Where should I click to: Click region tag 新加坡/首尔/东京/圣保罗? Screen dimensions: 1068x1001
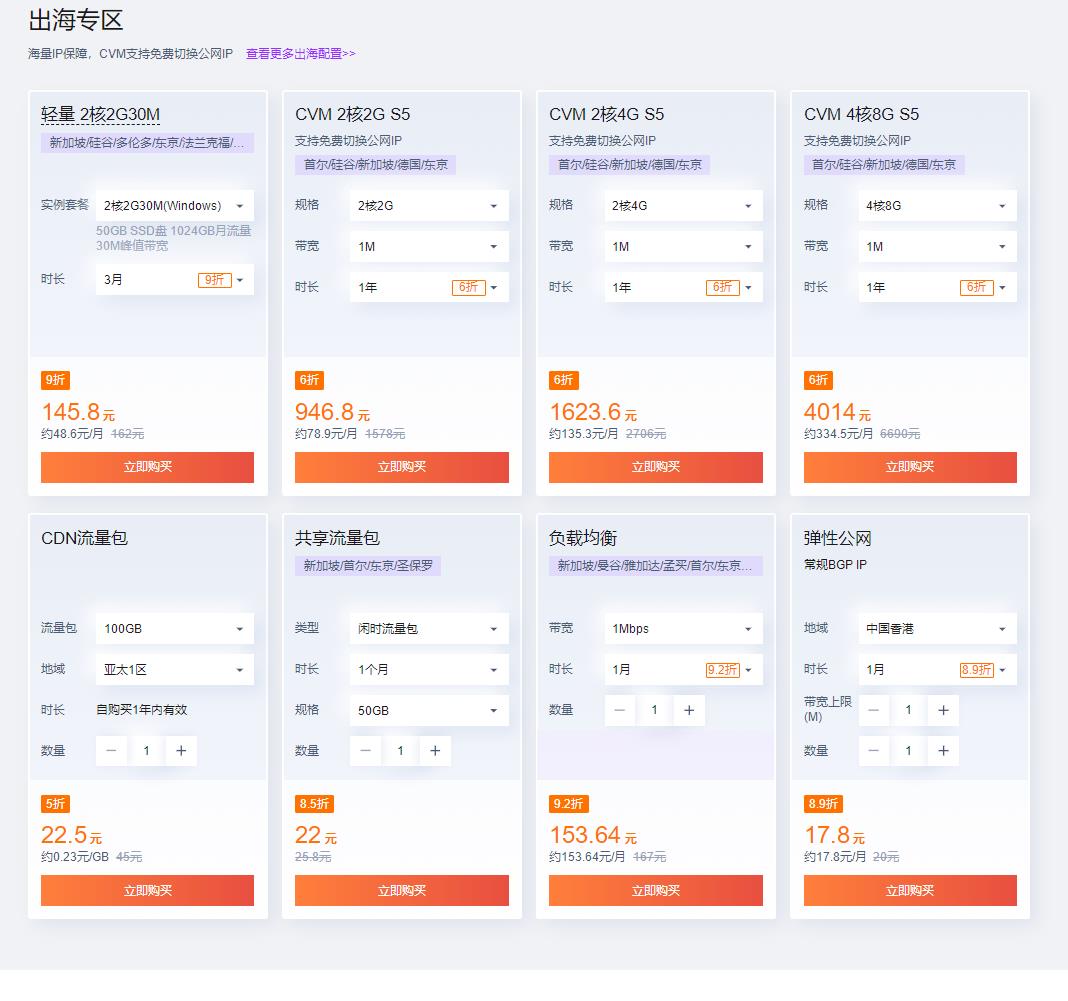(368, 566)
